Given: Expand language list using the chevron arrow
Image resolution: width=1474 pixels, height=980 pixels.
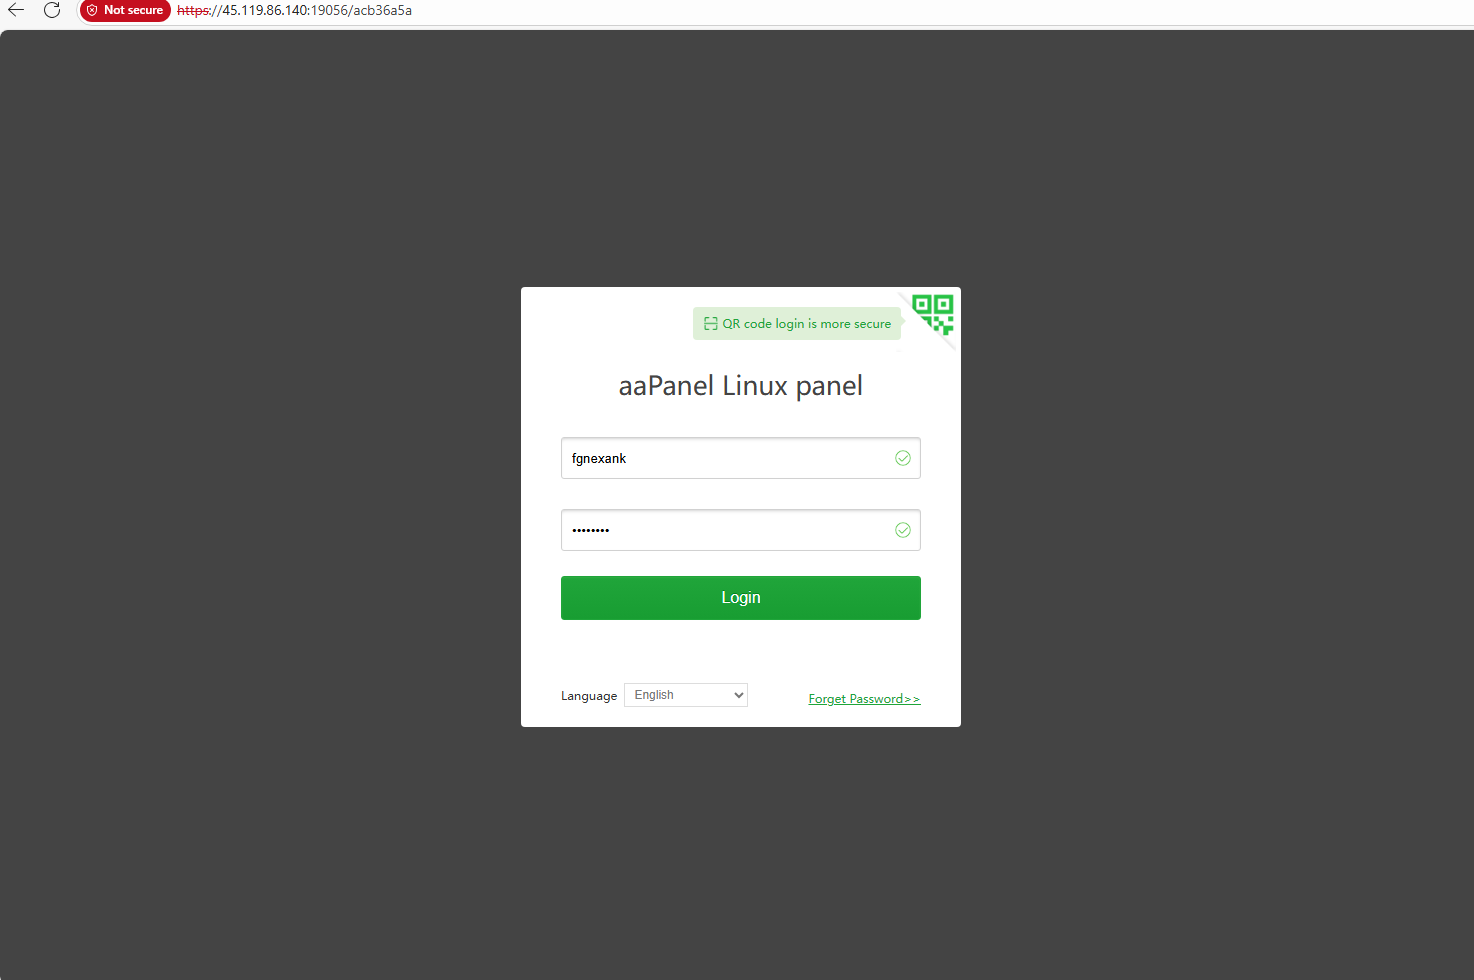Looking at the screenshot, I should click(x=739, y=695).
